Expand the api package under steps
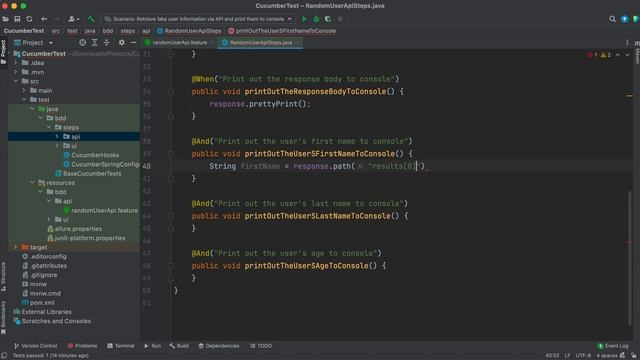 pyautogui.click(x=57, y=137)
